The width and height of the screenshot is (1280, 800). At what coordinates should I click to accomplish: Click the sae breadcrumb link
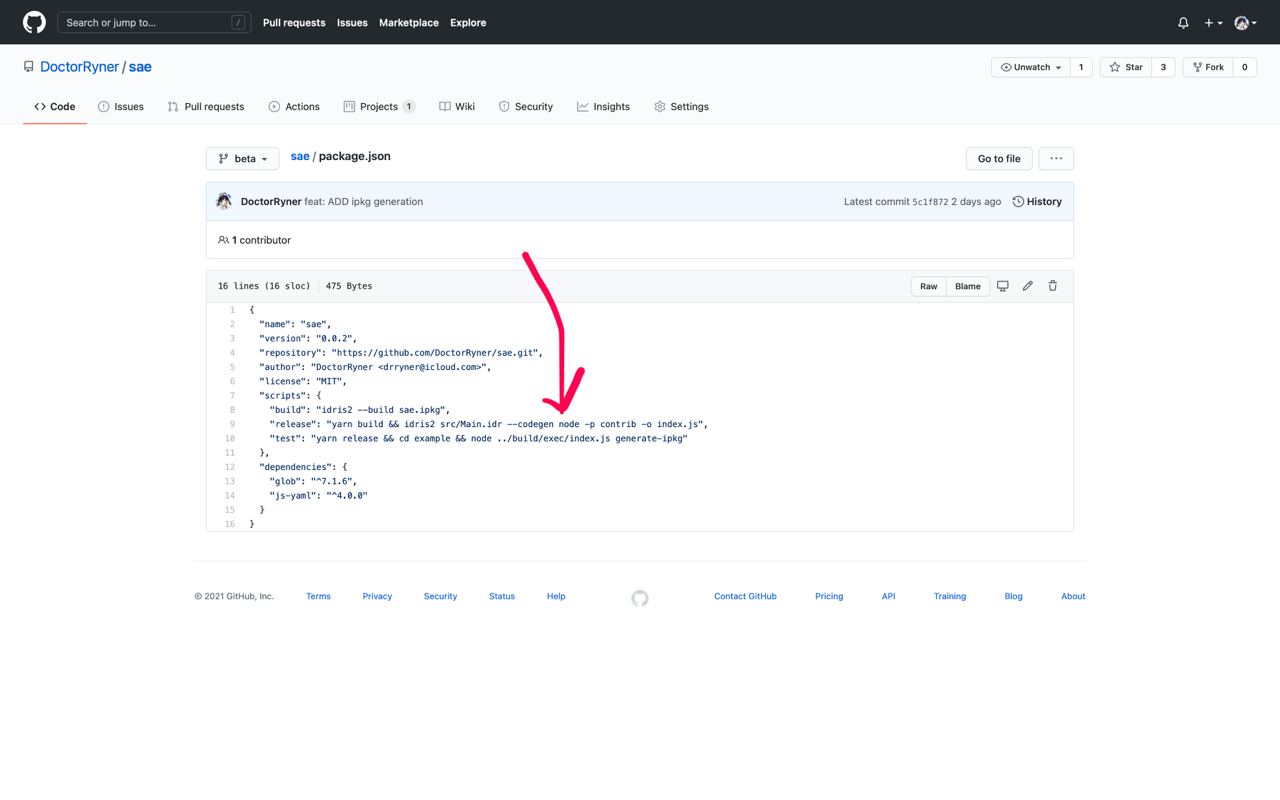point(300,157)
